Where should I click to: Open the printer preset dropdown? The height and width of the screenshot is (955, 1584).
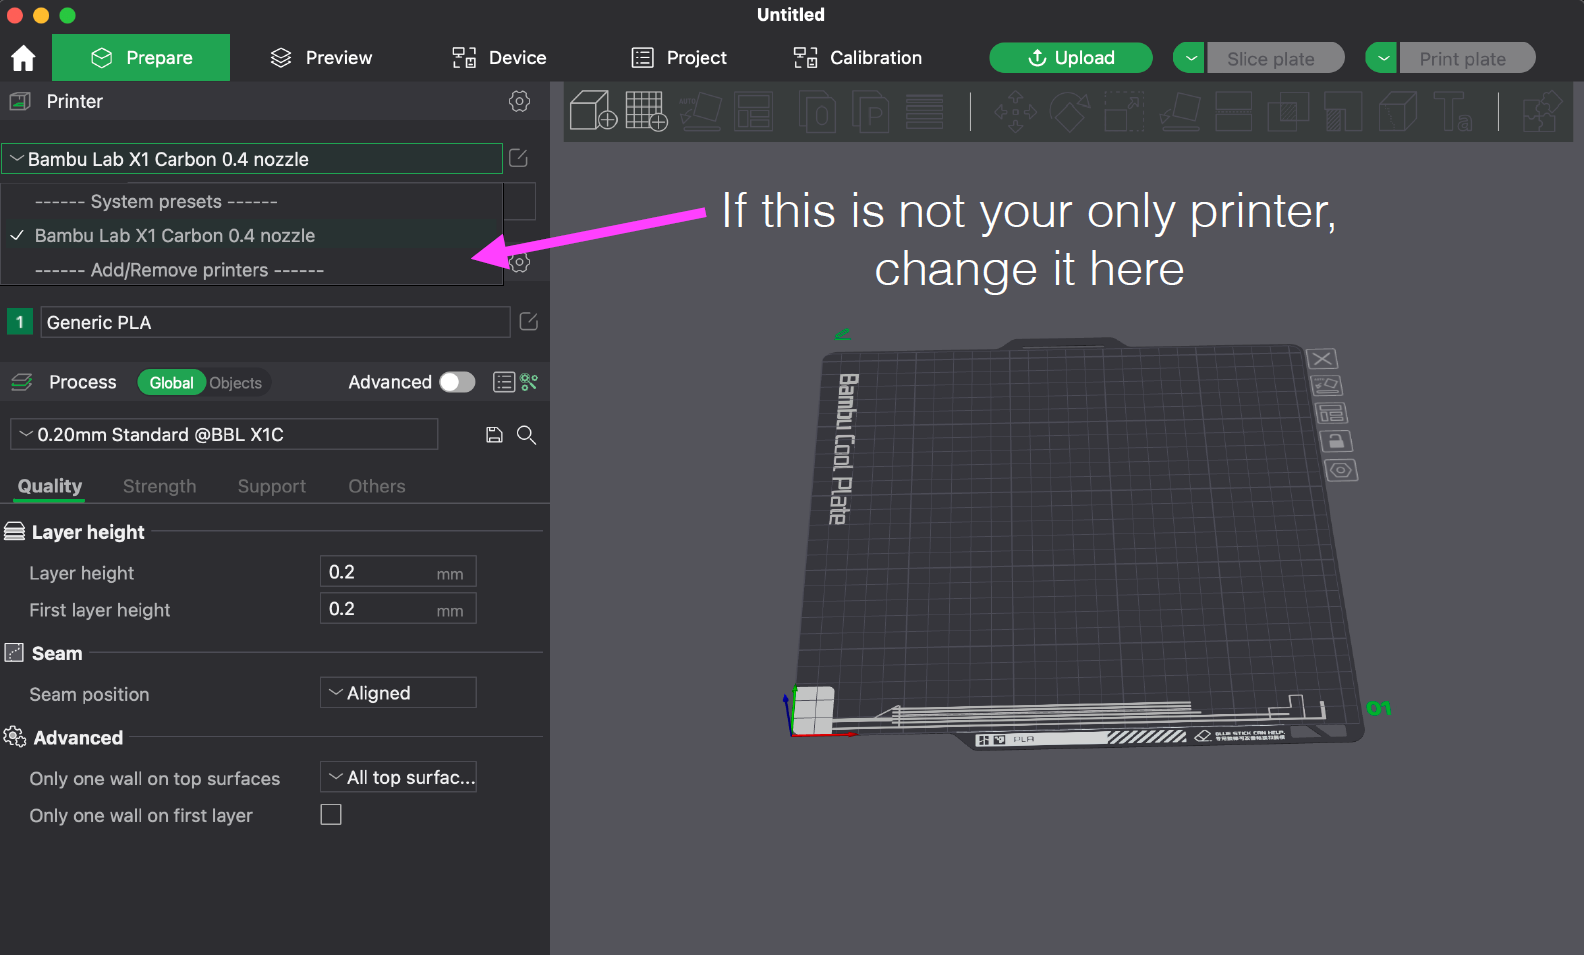click(x=252, y=159)
